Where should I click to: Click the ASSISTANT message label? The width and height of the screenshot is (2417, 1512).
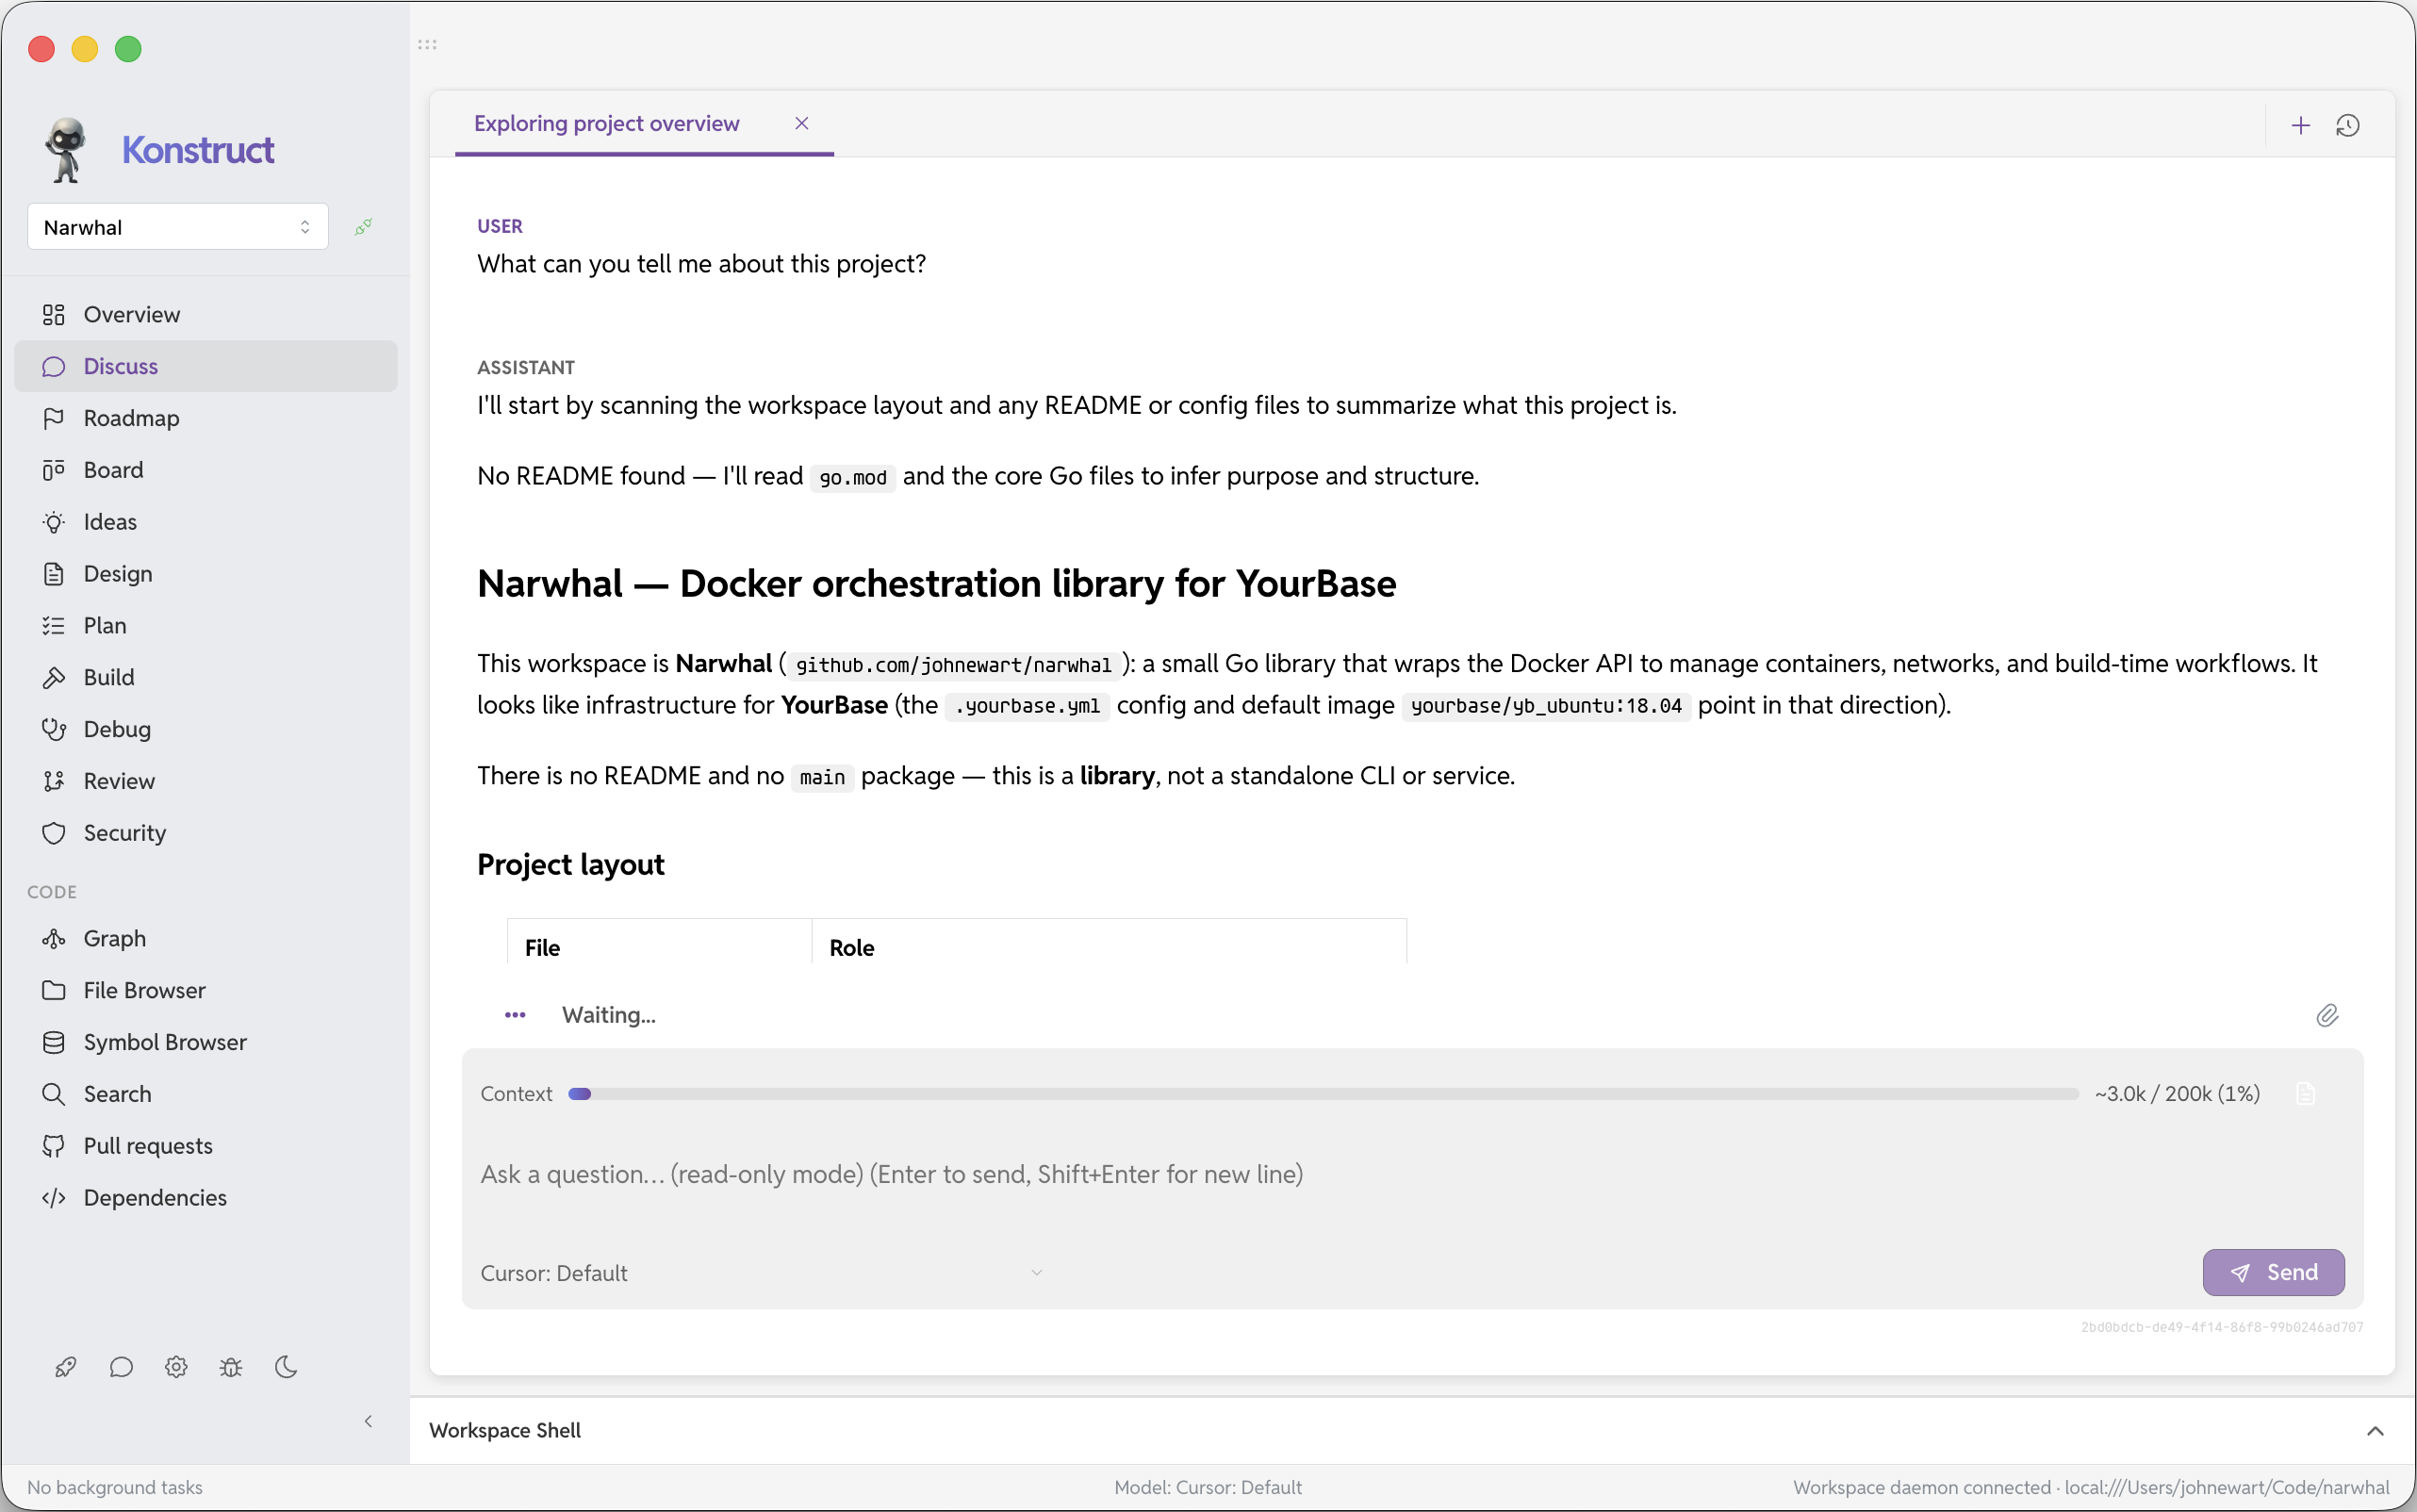(x=526, y=368)
